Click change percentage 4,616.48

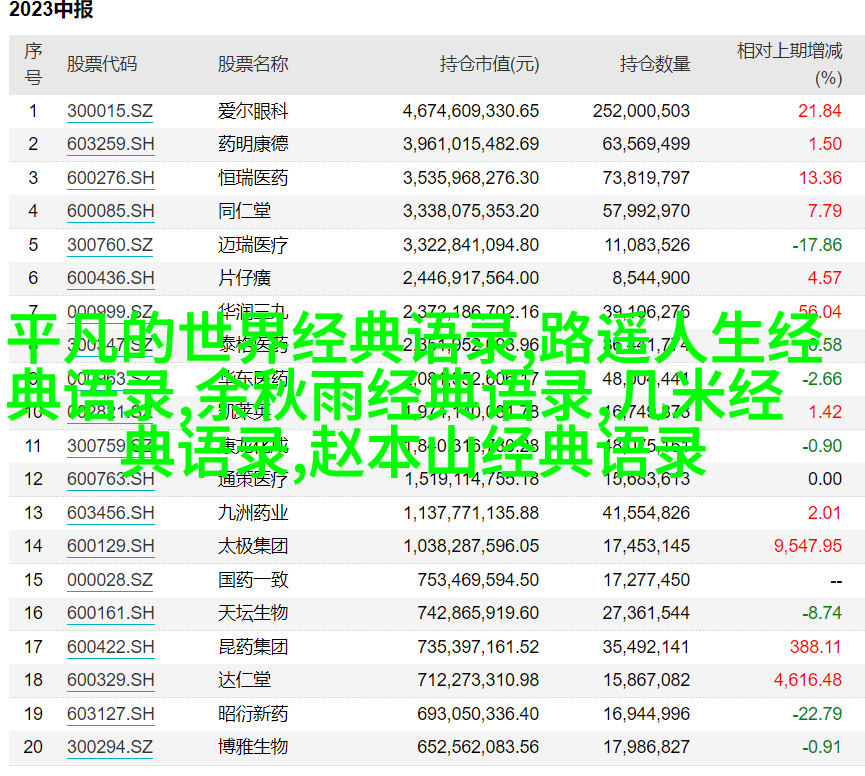coord(808,679)
